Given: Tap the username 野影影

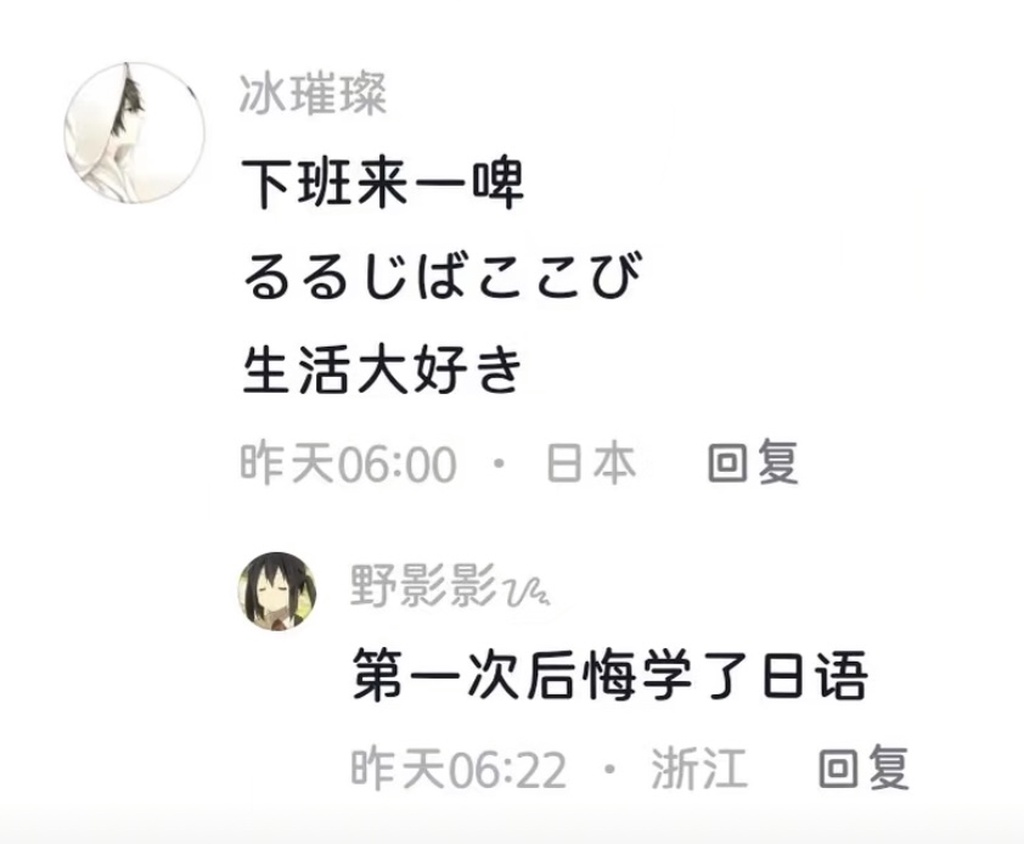Looking at the screenshot, I should (423, 586).
